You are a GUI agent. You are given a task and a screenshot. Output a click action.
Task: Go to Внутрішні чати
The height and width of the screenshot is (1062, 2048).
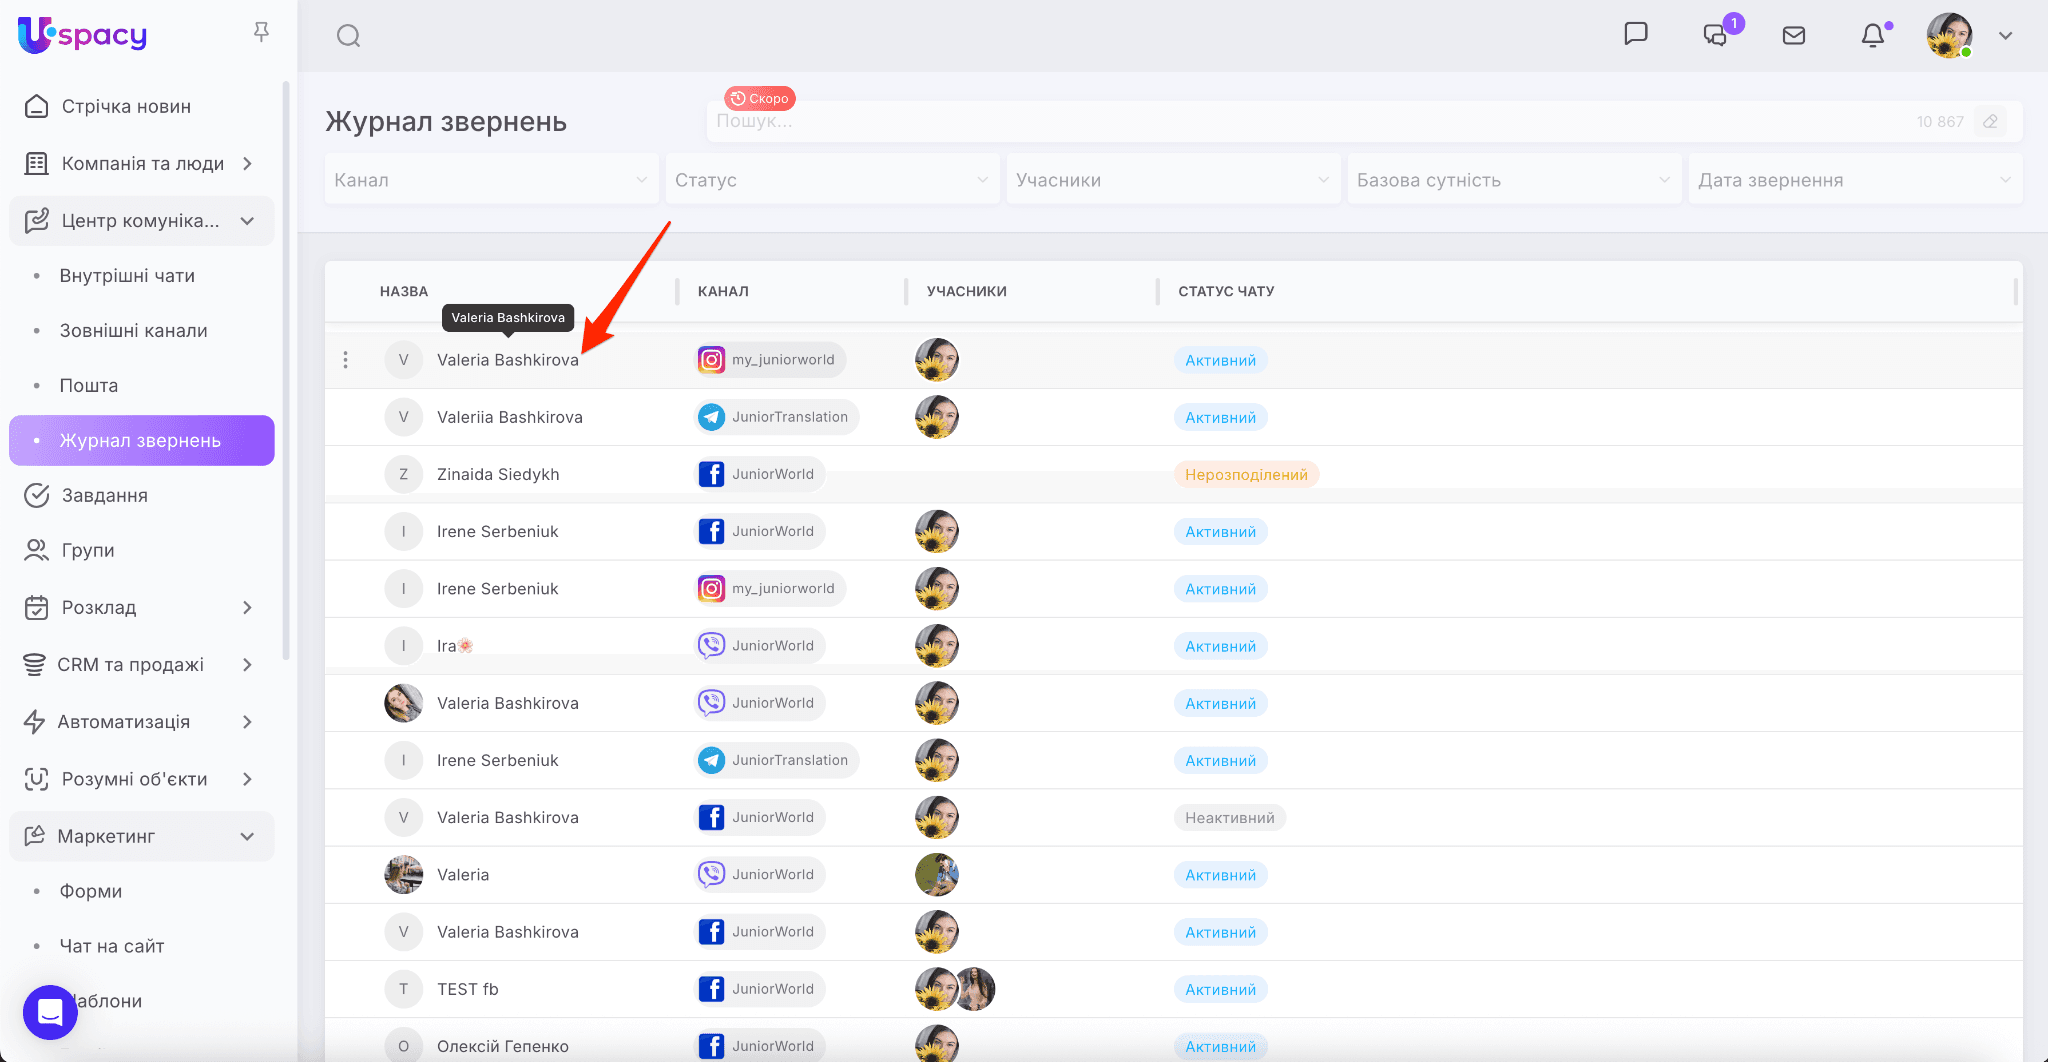pyautogui.click(x=127, y=276)
